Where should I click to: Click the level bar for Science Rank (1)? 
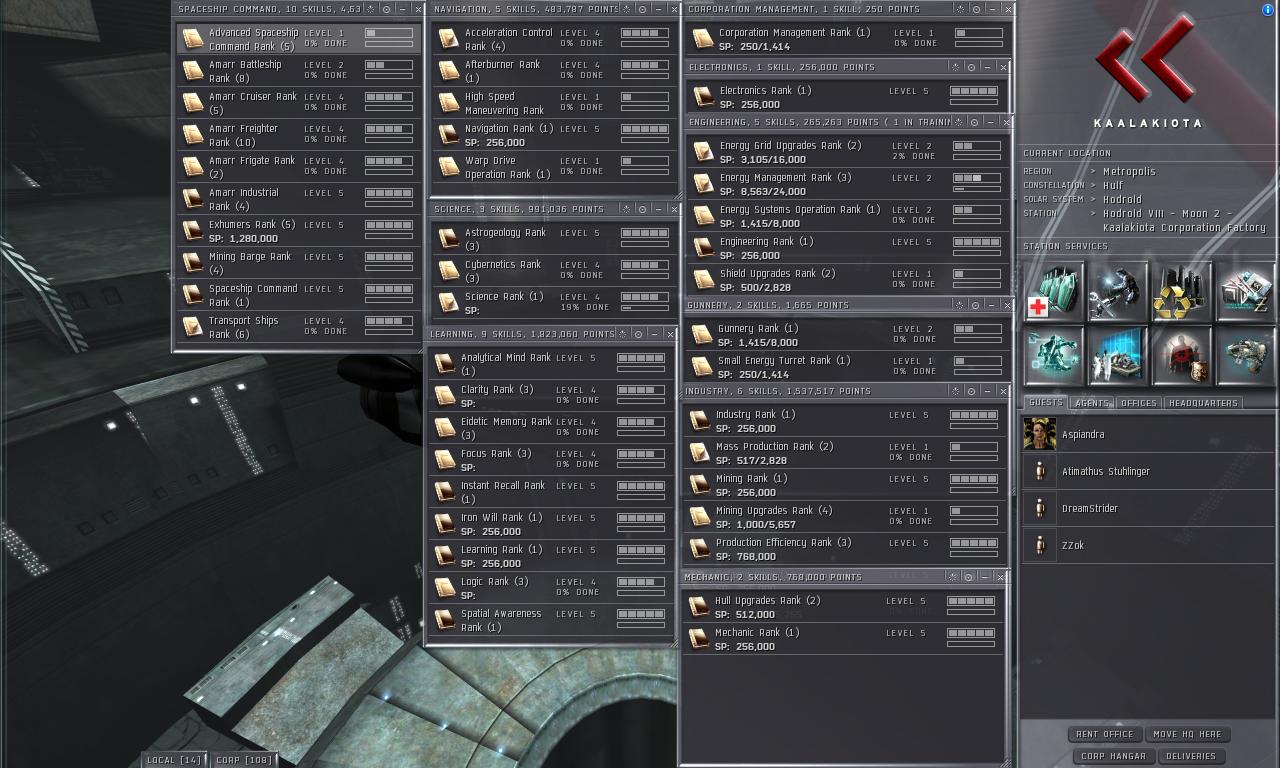click(x=645, y=297)
